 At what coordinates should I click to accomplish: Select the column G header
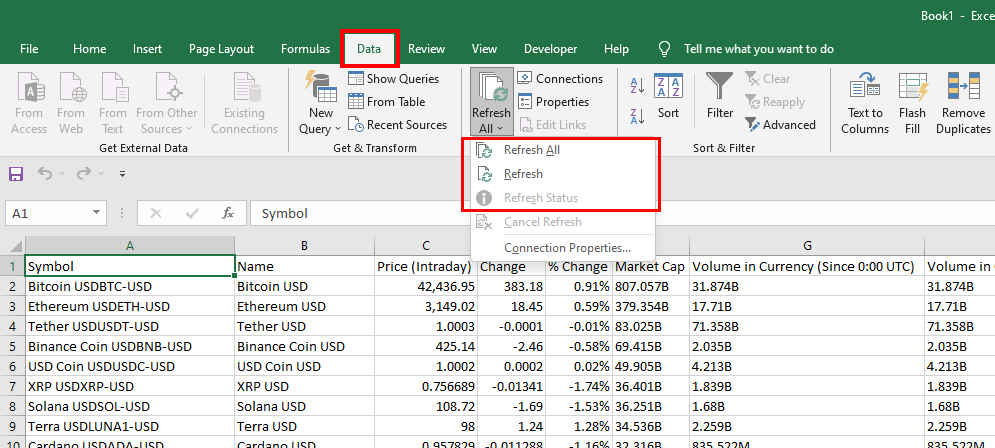pyautogui.click(x=807, y=246)
